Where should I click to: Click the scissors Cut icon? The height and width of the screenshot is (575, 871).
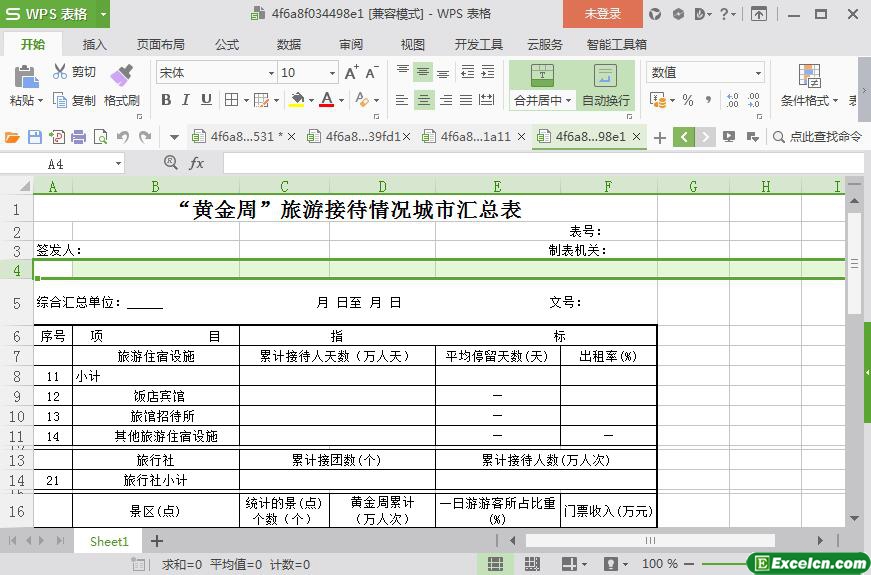[60, 72]
